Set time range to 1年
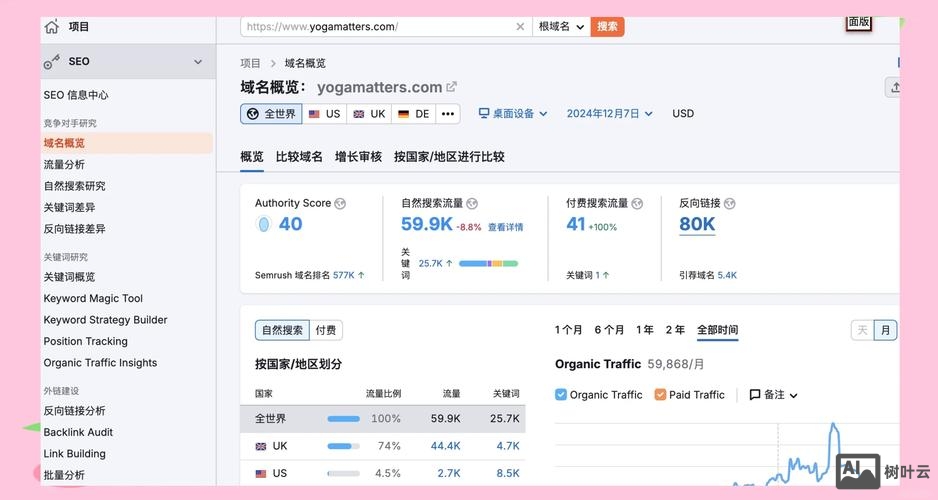This screenshot has height=500, width=938. (x=644, y=330)
